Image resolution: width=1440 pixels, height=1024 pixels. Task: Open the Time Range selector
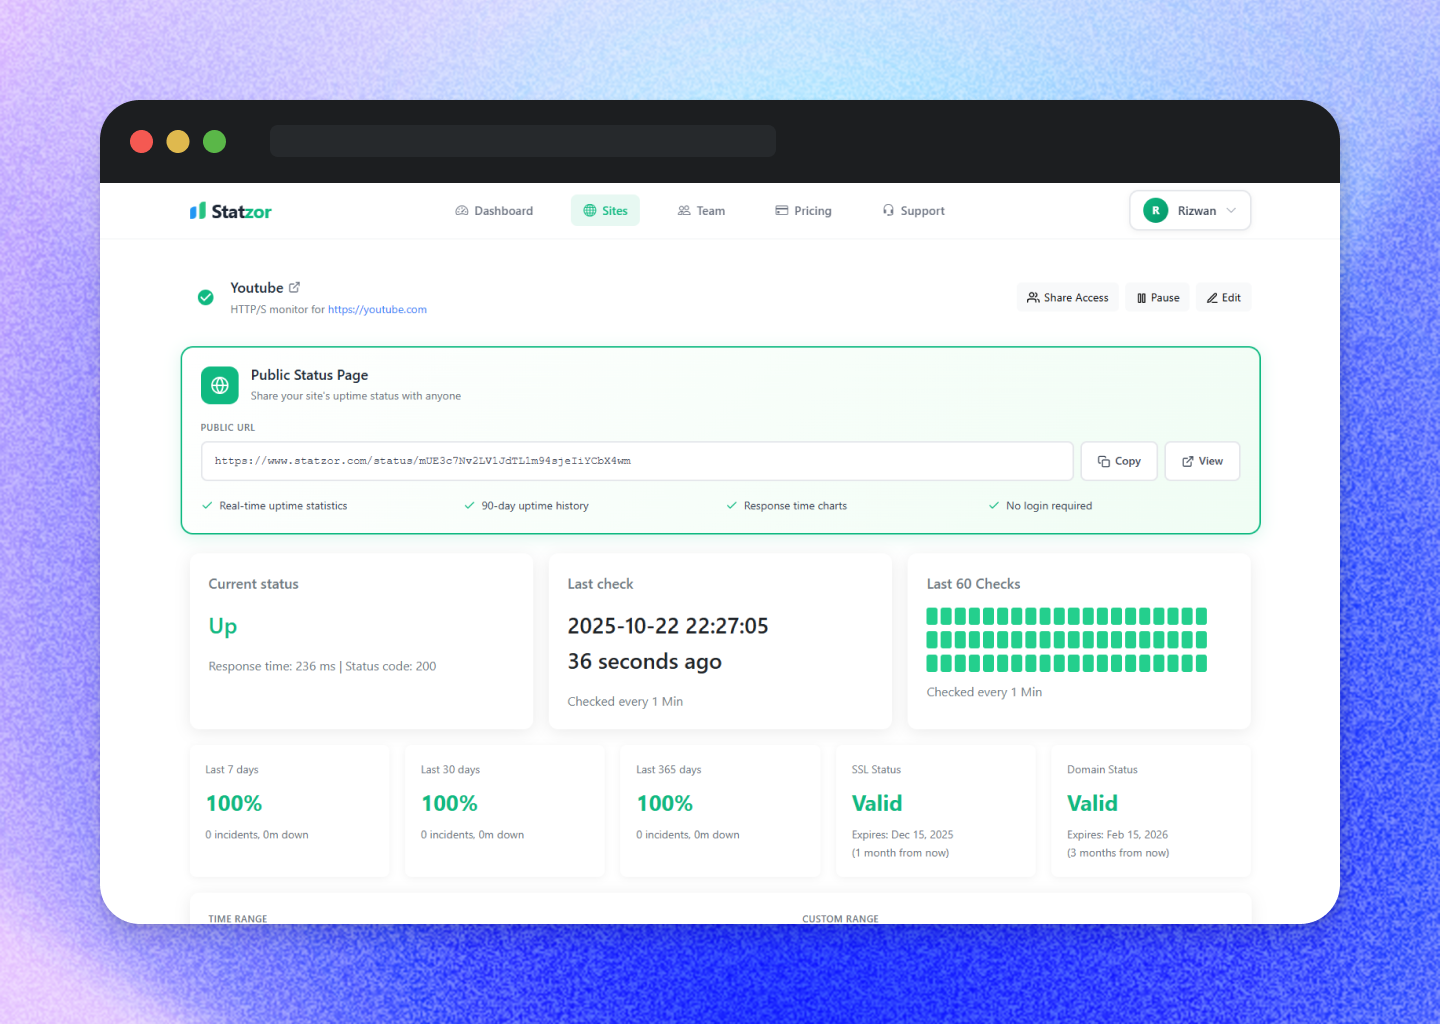(x=237, y=918)
